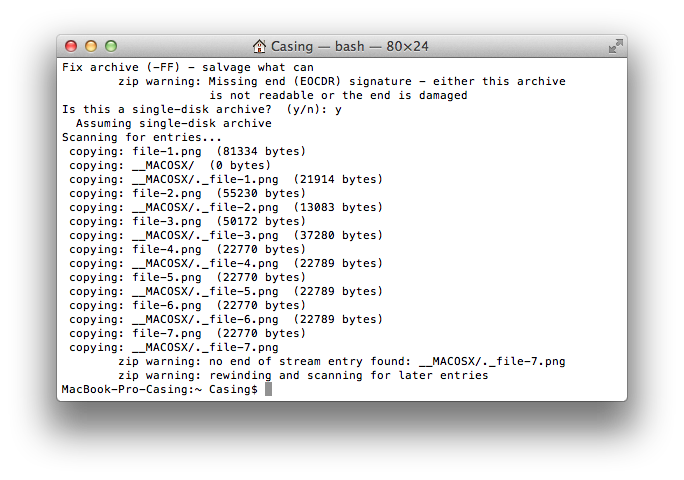684x480 pixels.
Task: Click the home folder proxy icon in title bar
Action: pos(260,46)
